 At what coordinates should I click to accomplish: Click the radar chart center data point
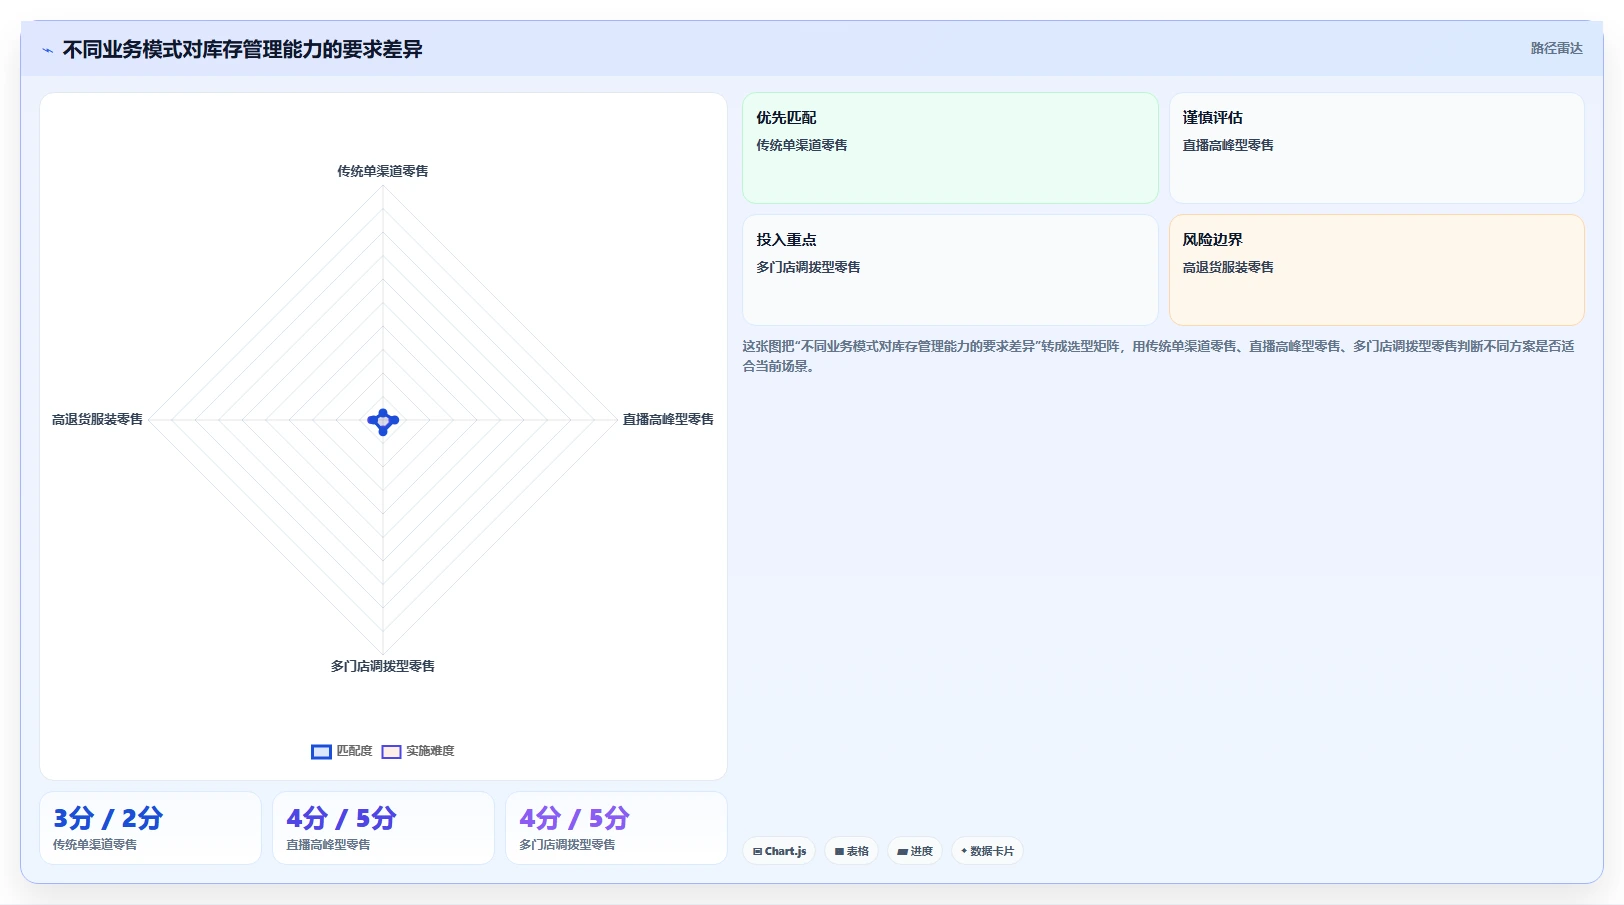[x=383, y=421]
